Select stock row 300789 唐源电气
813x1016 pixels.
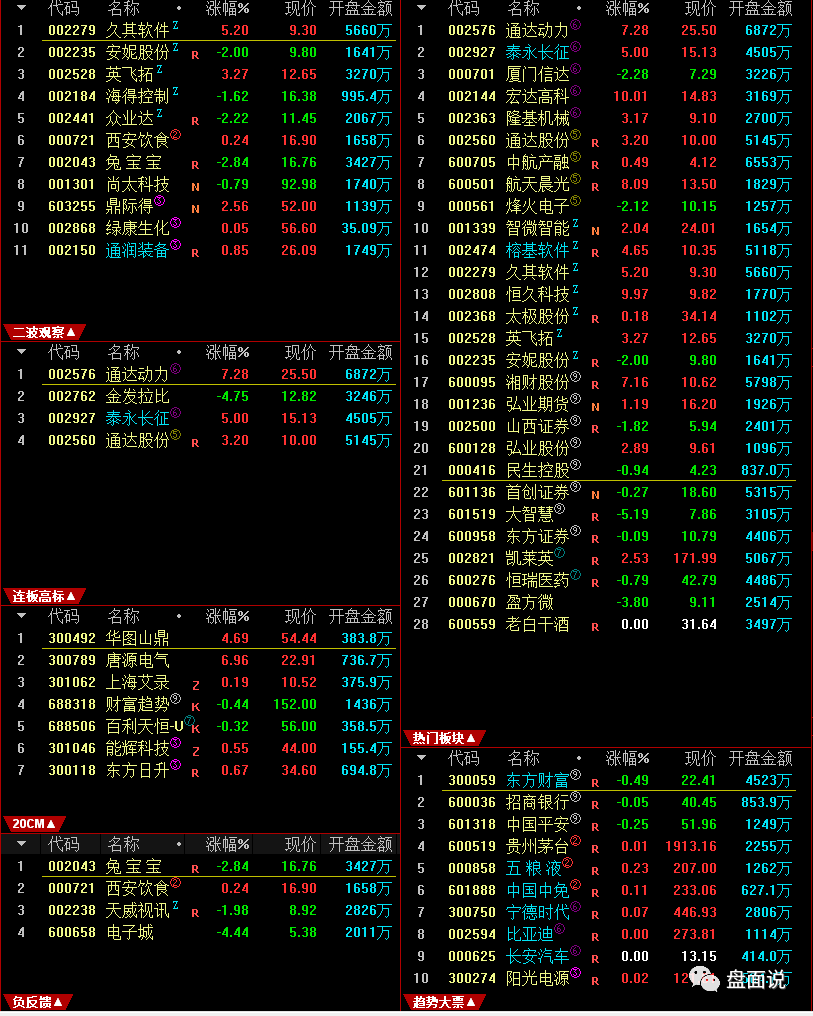pyautogui.click(x=201, y=660)
